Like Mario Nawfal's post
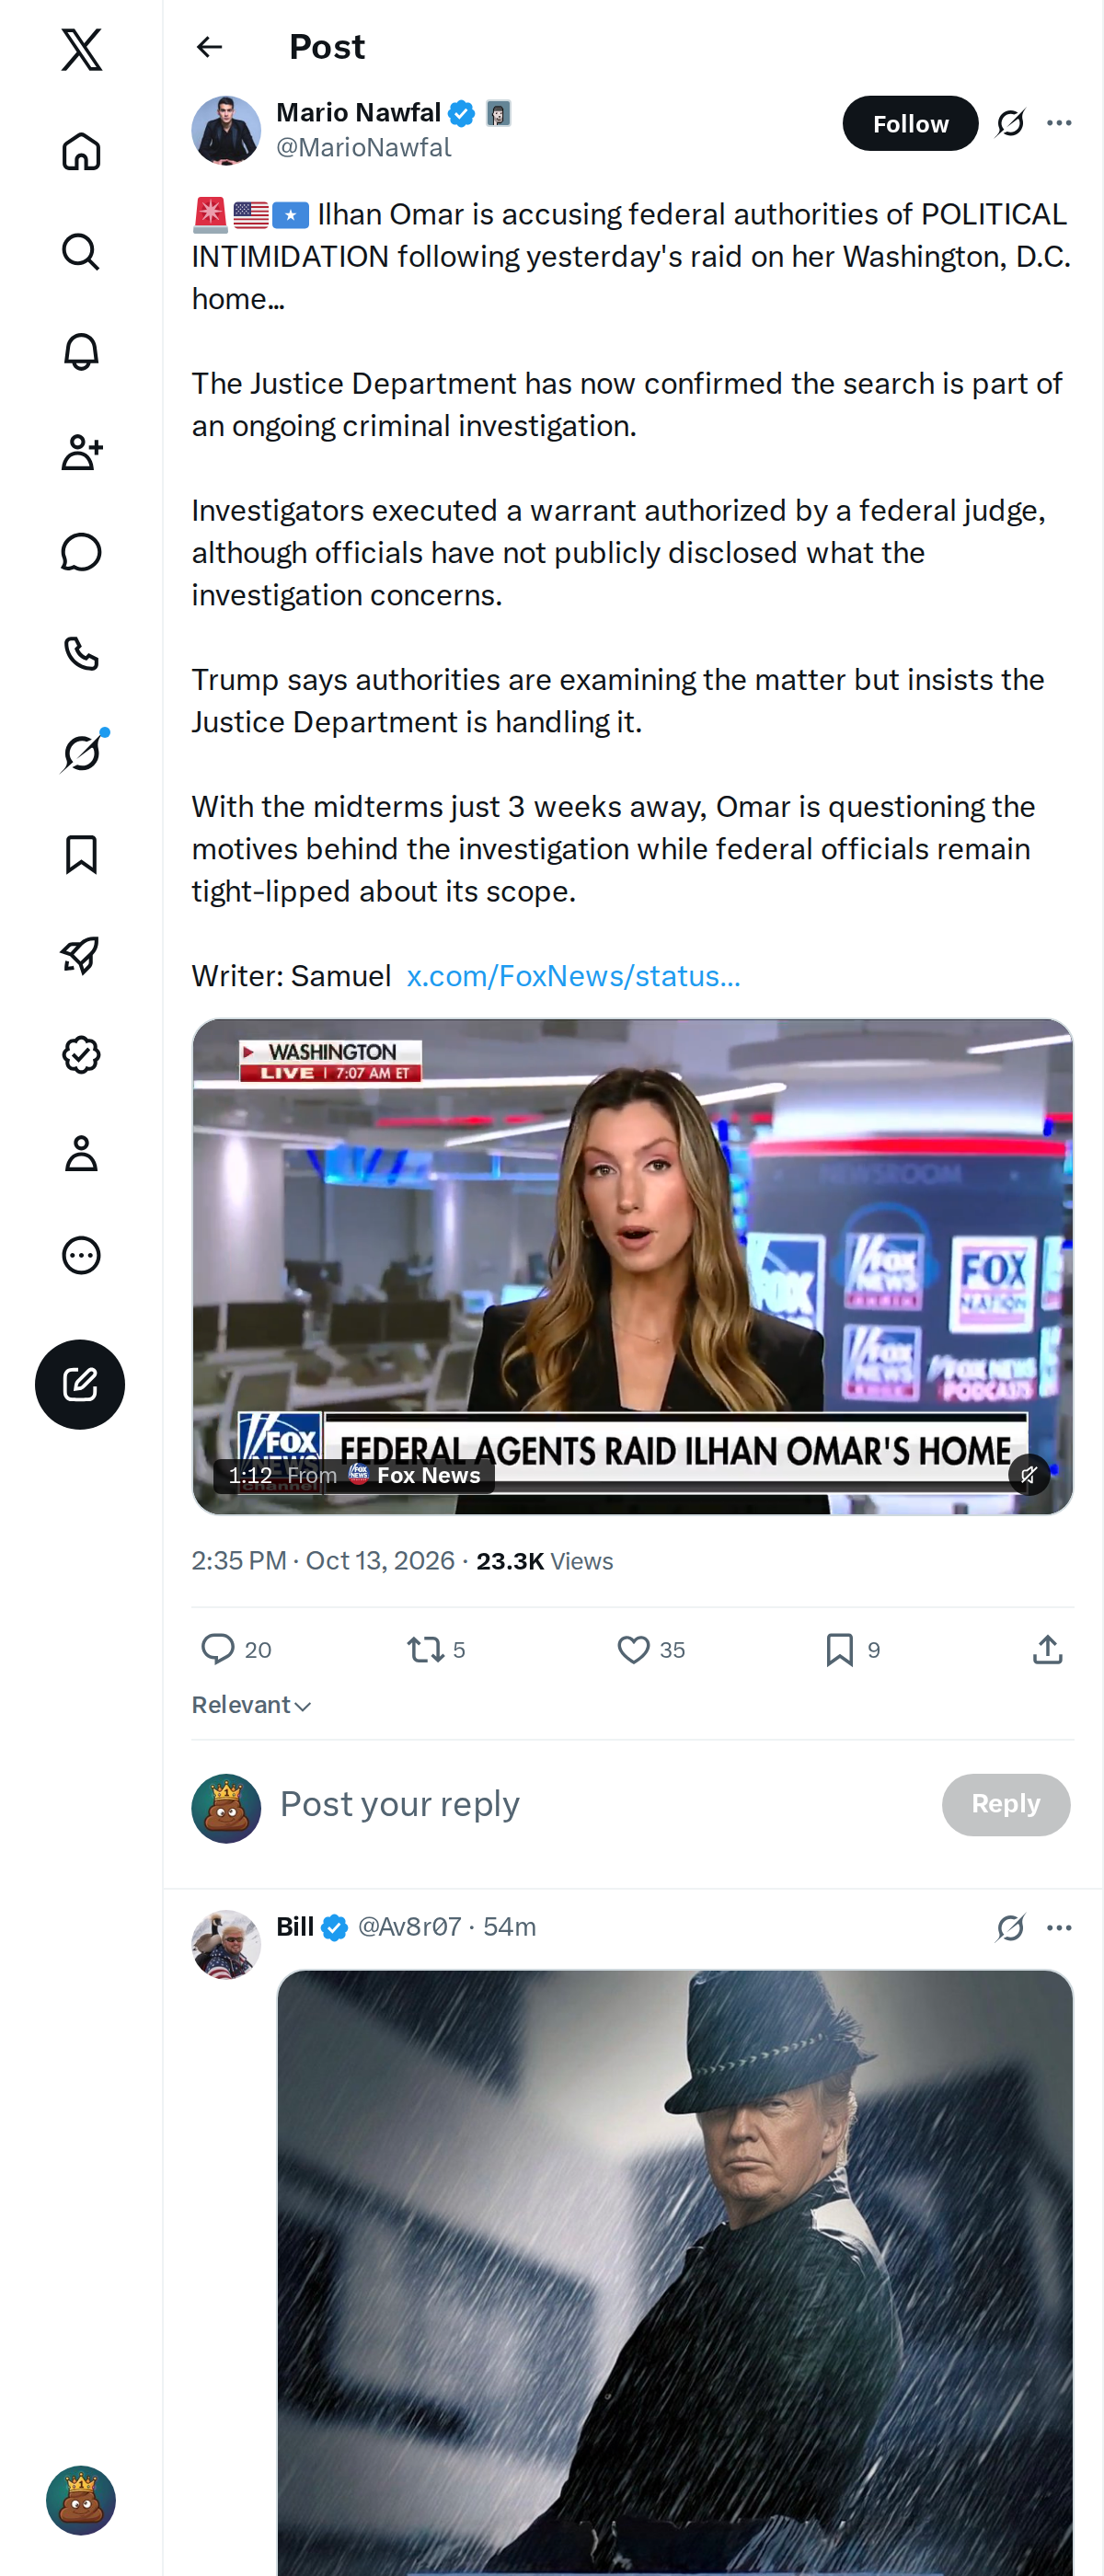The width and height of the screenshot is (1104, 2576). [x=633, y=1649]
